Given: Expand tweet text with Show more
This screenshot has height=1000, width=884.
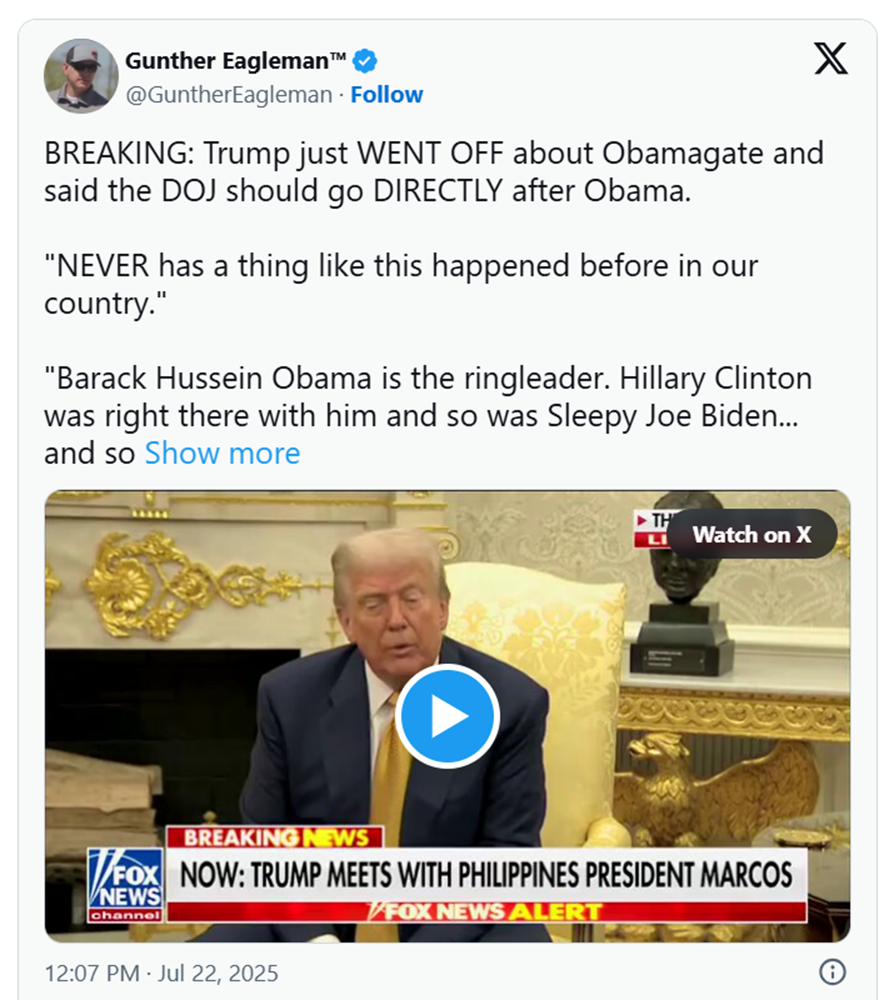Looking at the screenshot, I should [223, 453].
